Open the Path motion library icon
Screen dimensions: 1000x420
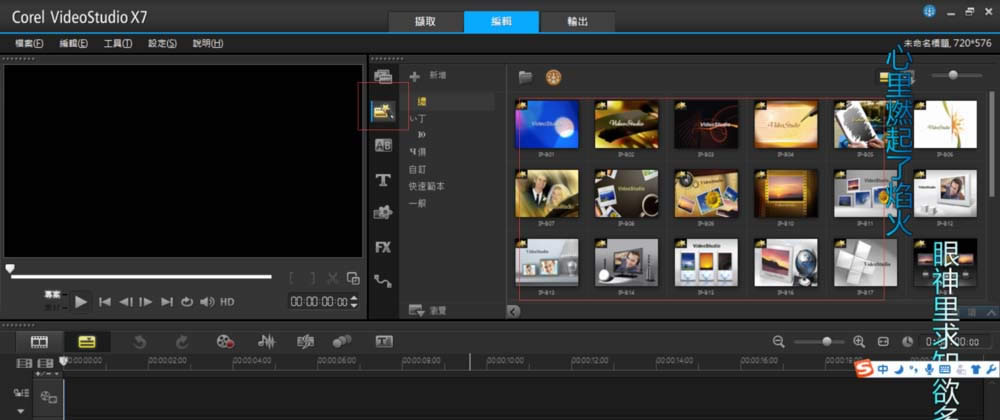pos(383,281)
